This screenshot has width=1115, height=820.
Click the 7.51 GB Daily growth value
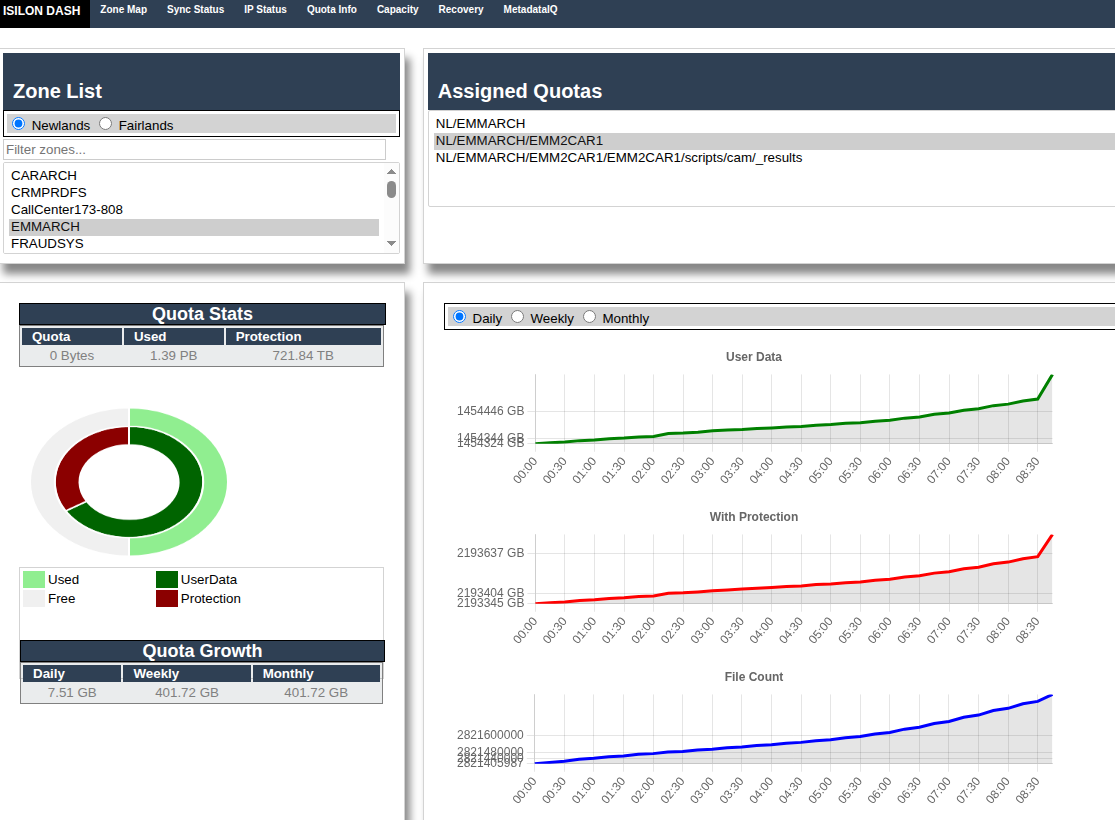pos(72,693)
